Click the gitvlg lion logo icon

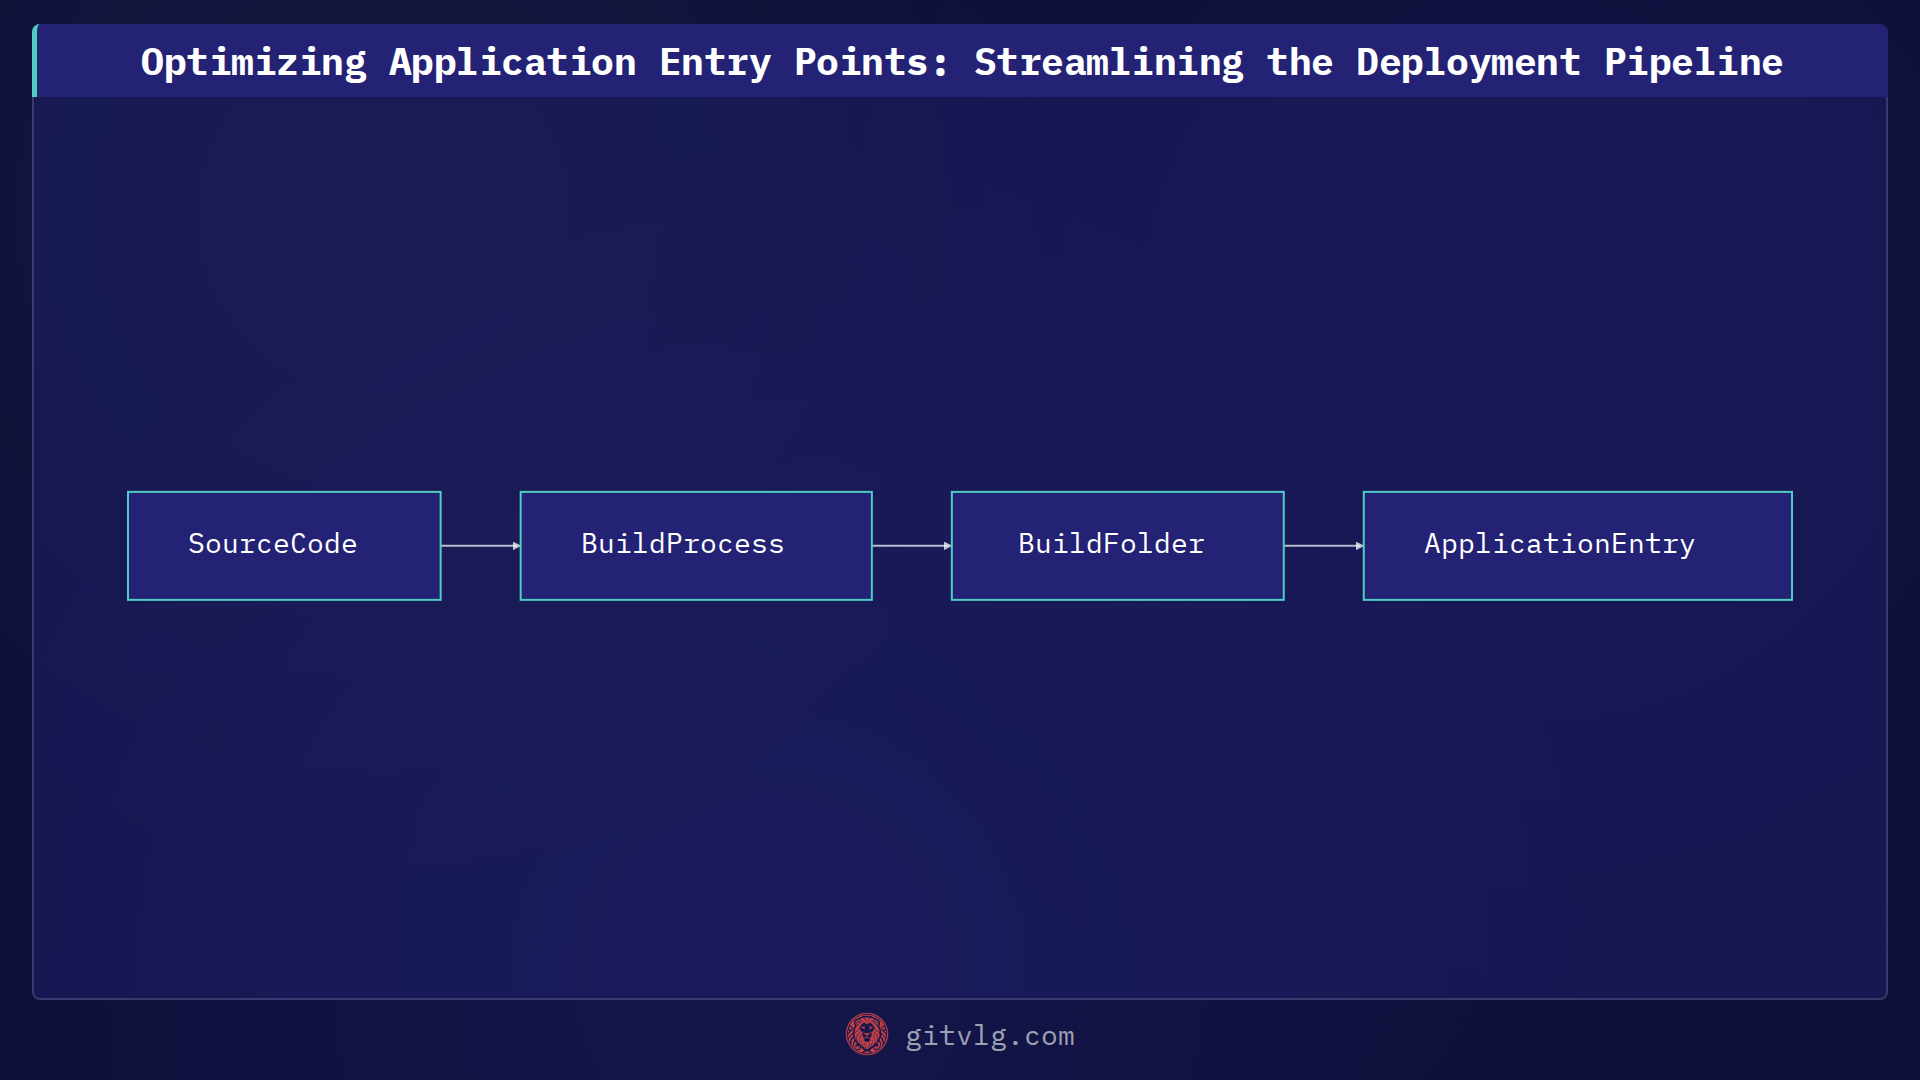(866, 1034)
